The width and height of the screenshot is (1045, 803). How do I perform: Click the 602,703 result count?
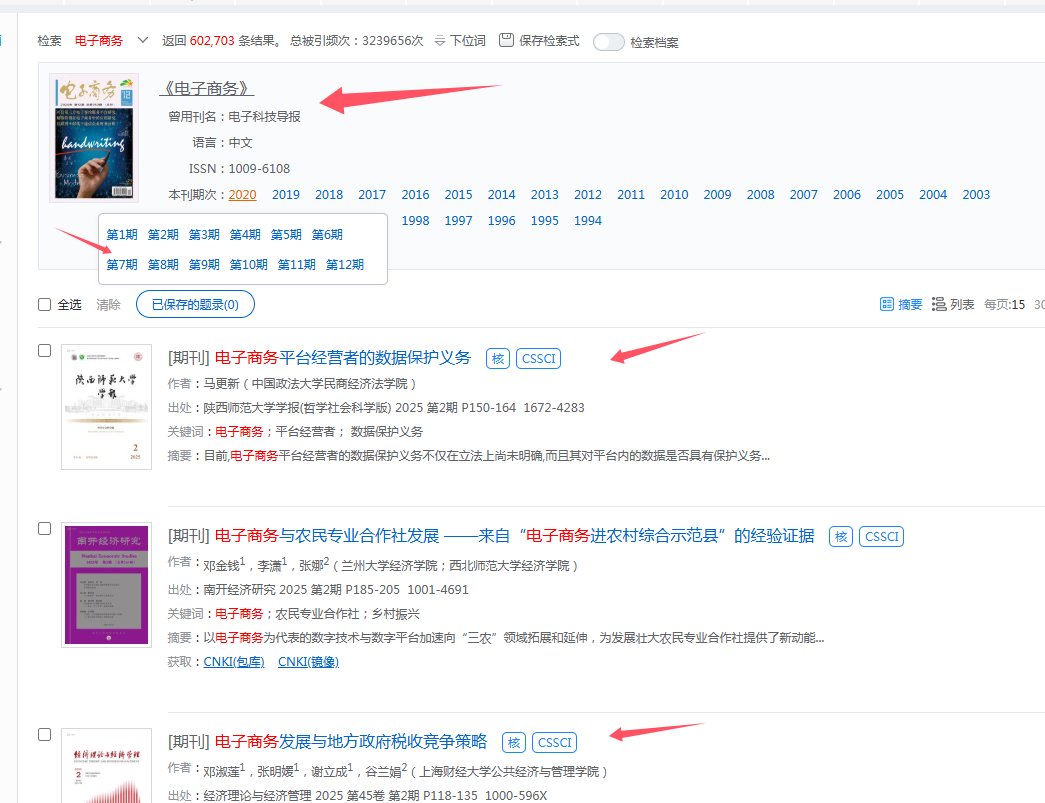212,41
